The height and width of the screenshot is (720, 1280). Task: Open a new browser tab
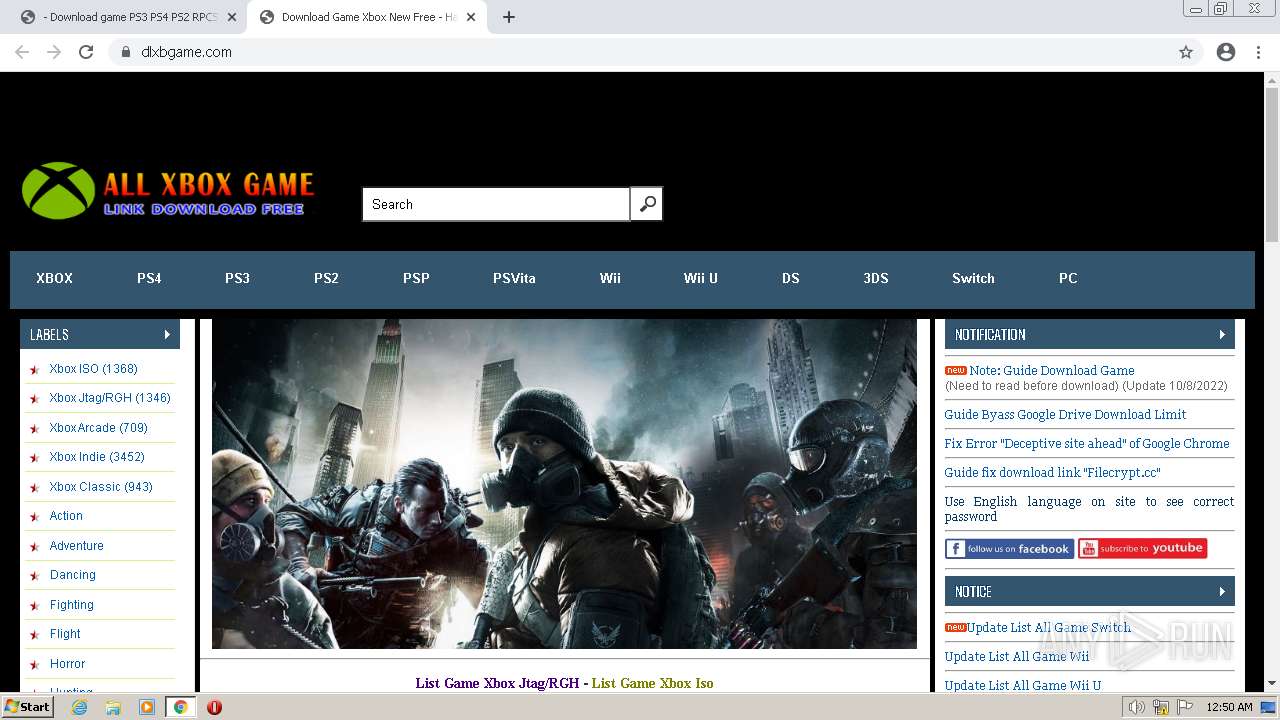tap(509, 17)
